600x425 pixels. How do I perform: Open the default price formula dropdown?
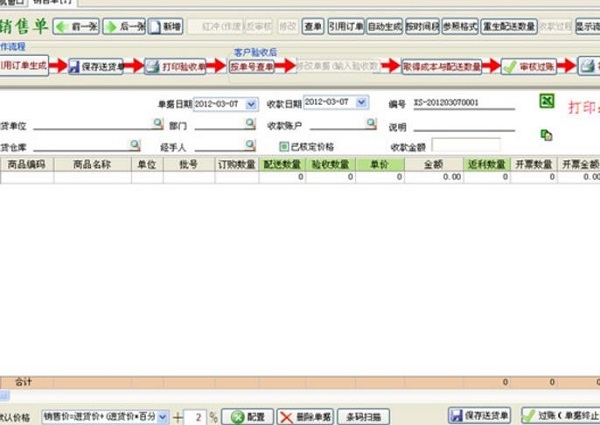[163, 417]
